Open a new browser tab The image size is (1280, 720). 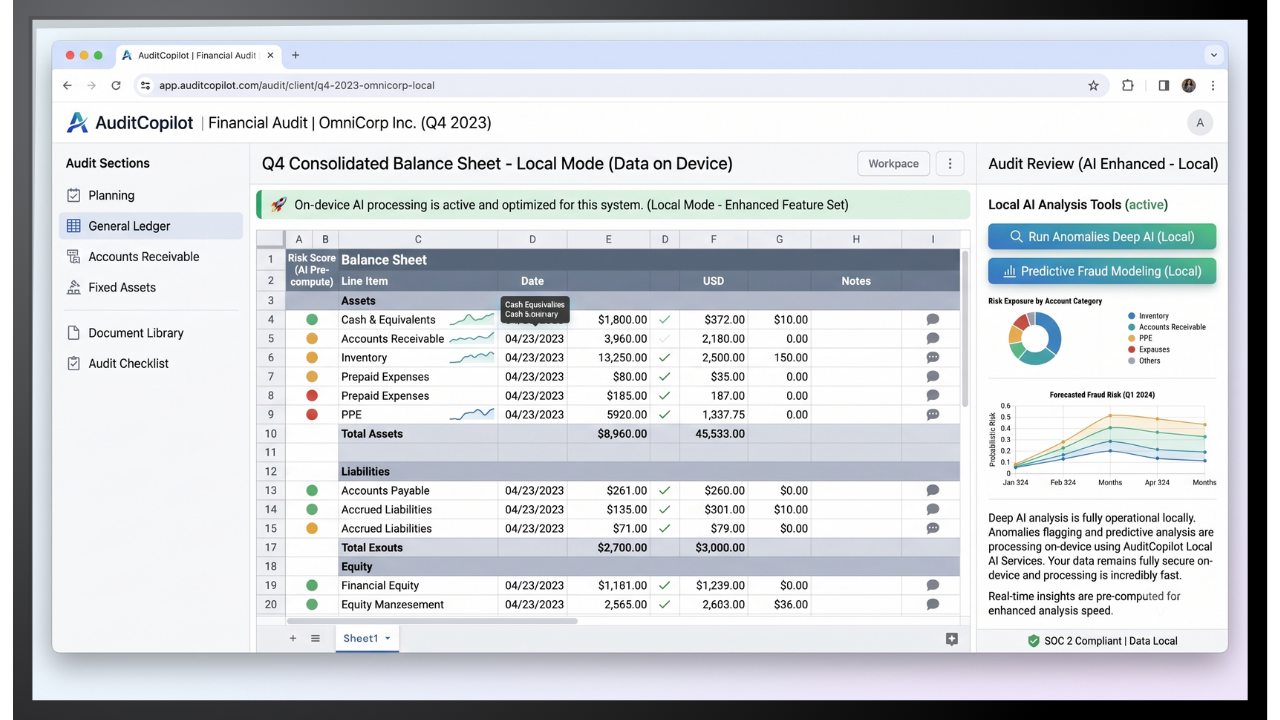click(x=295, y=56)
